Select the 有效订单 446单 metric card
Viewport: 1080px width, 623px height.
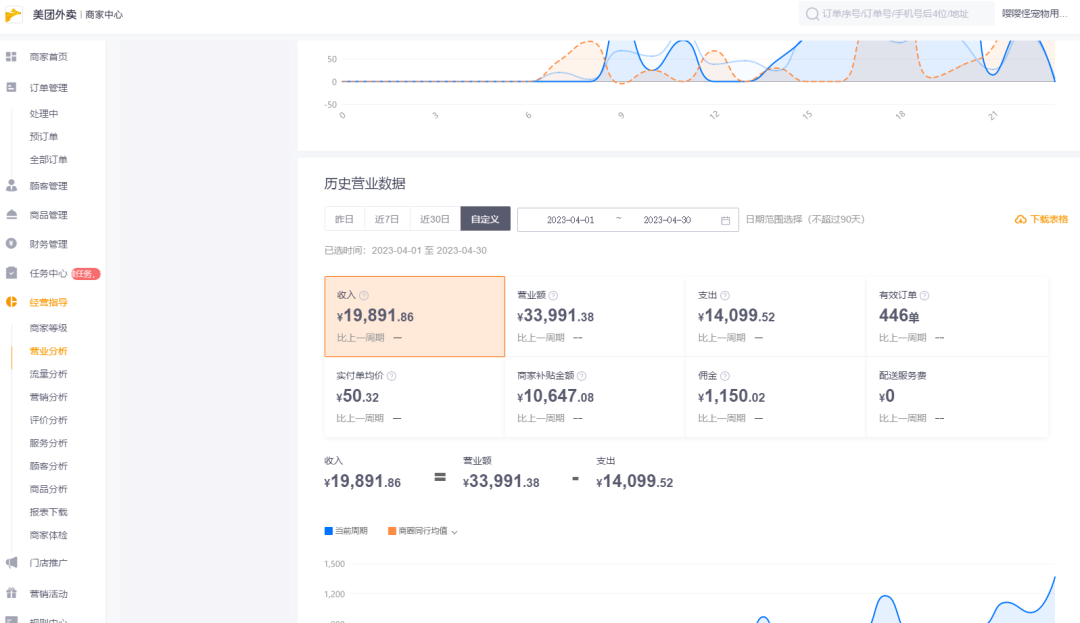click(957, 317)
